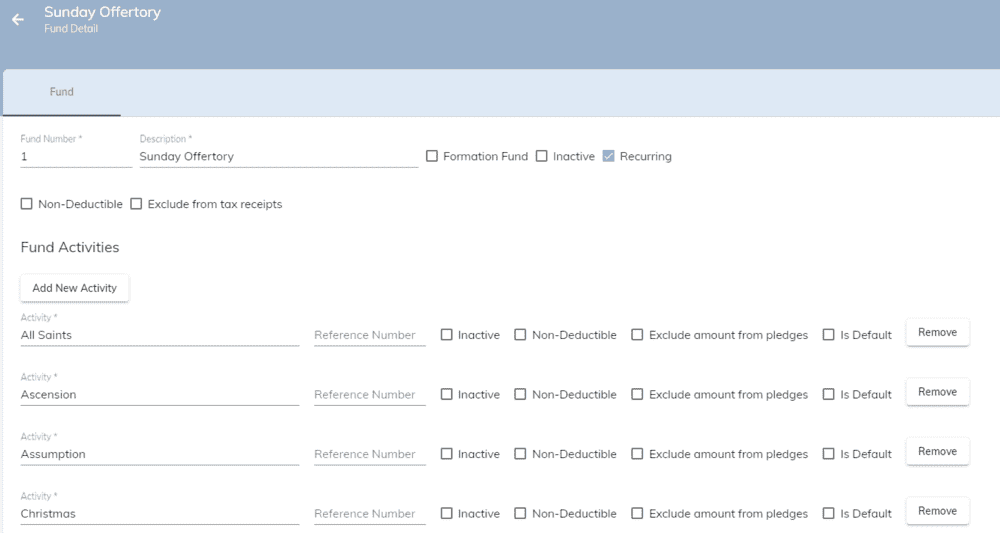Tick the fund-level Non-Deductible checkbox
The width and height of the screenshot is (1000, 533).
(x=27, y=204)
